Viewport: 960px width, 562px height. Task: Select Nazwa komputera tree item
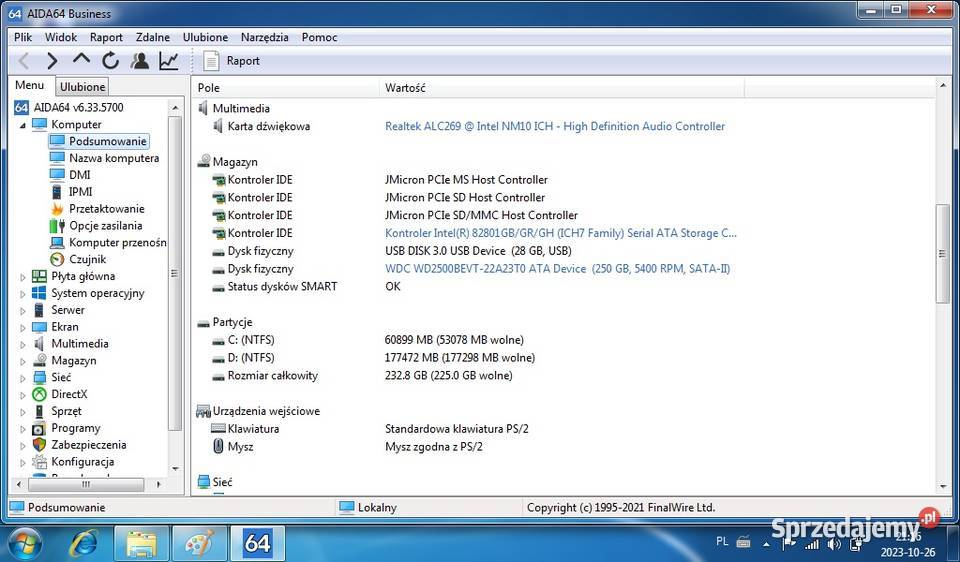(x=114, y=158)
